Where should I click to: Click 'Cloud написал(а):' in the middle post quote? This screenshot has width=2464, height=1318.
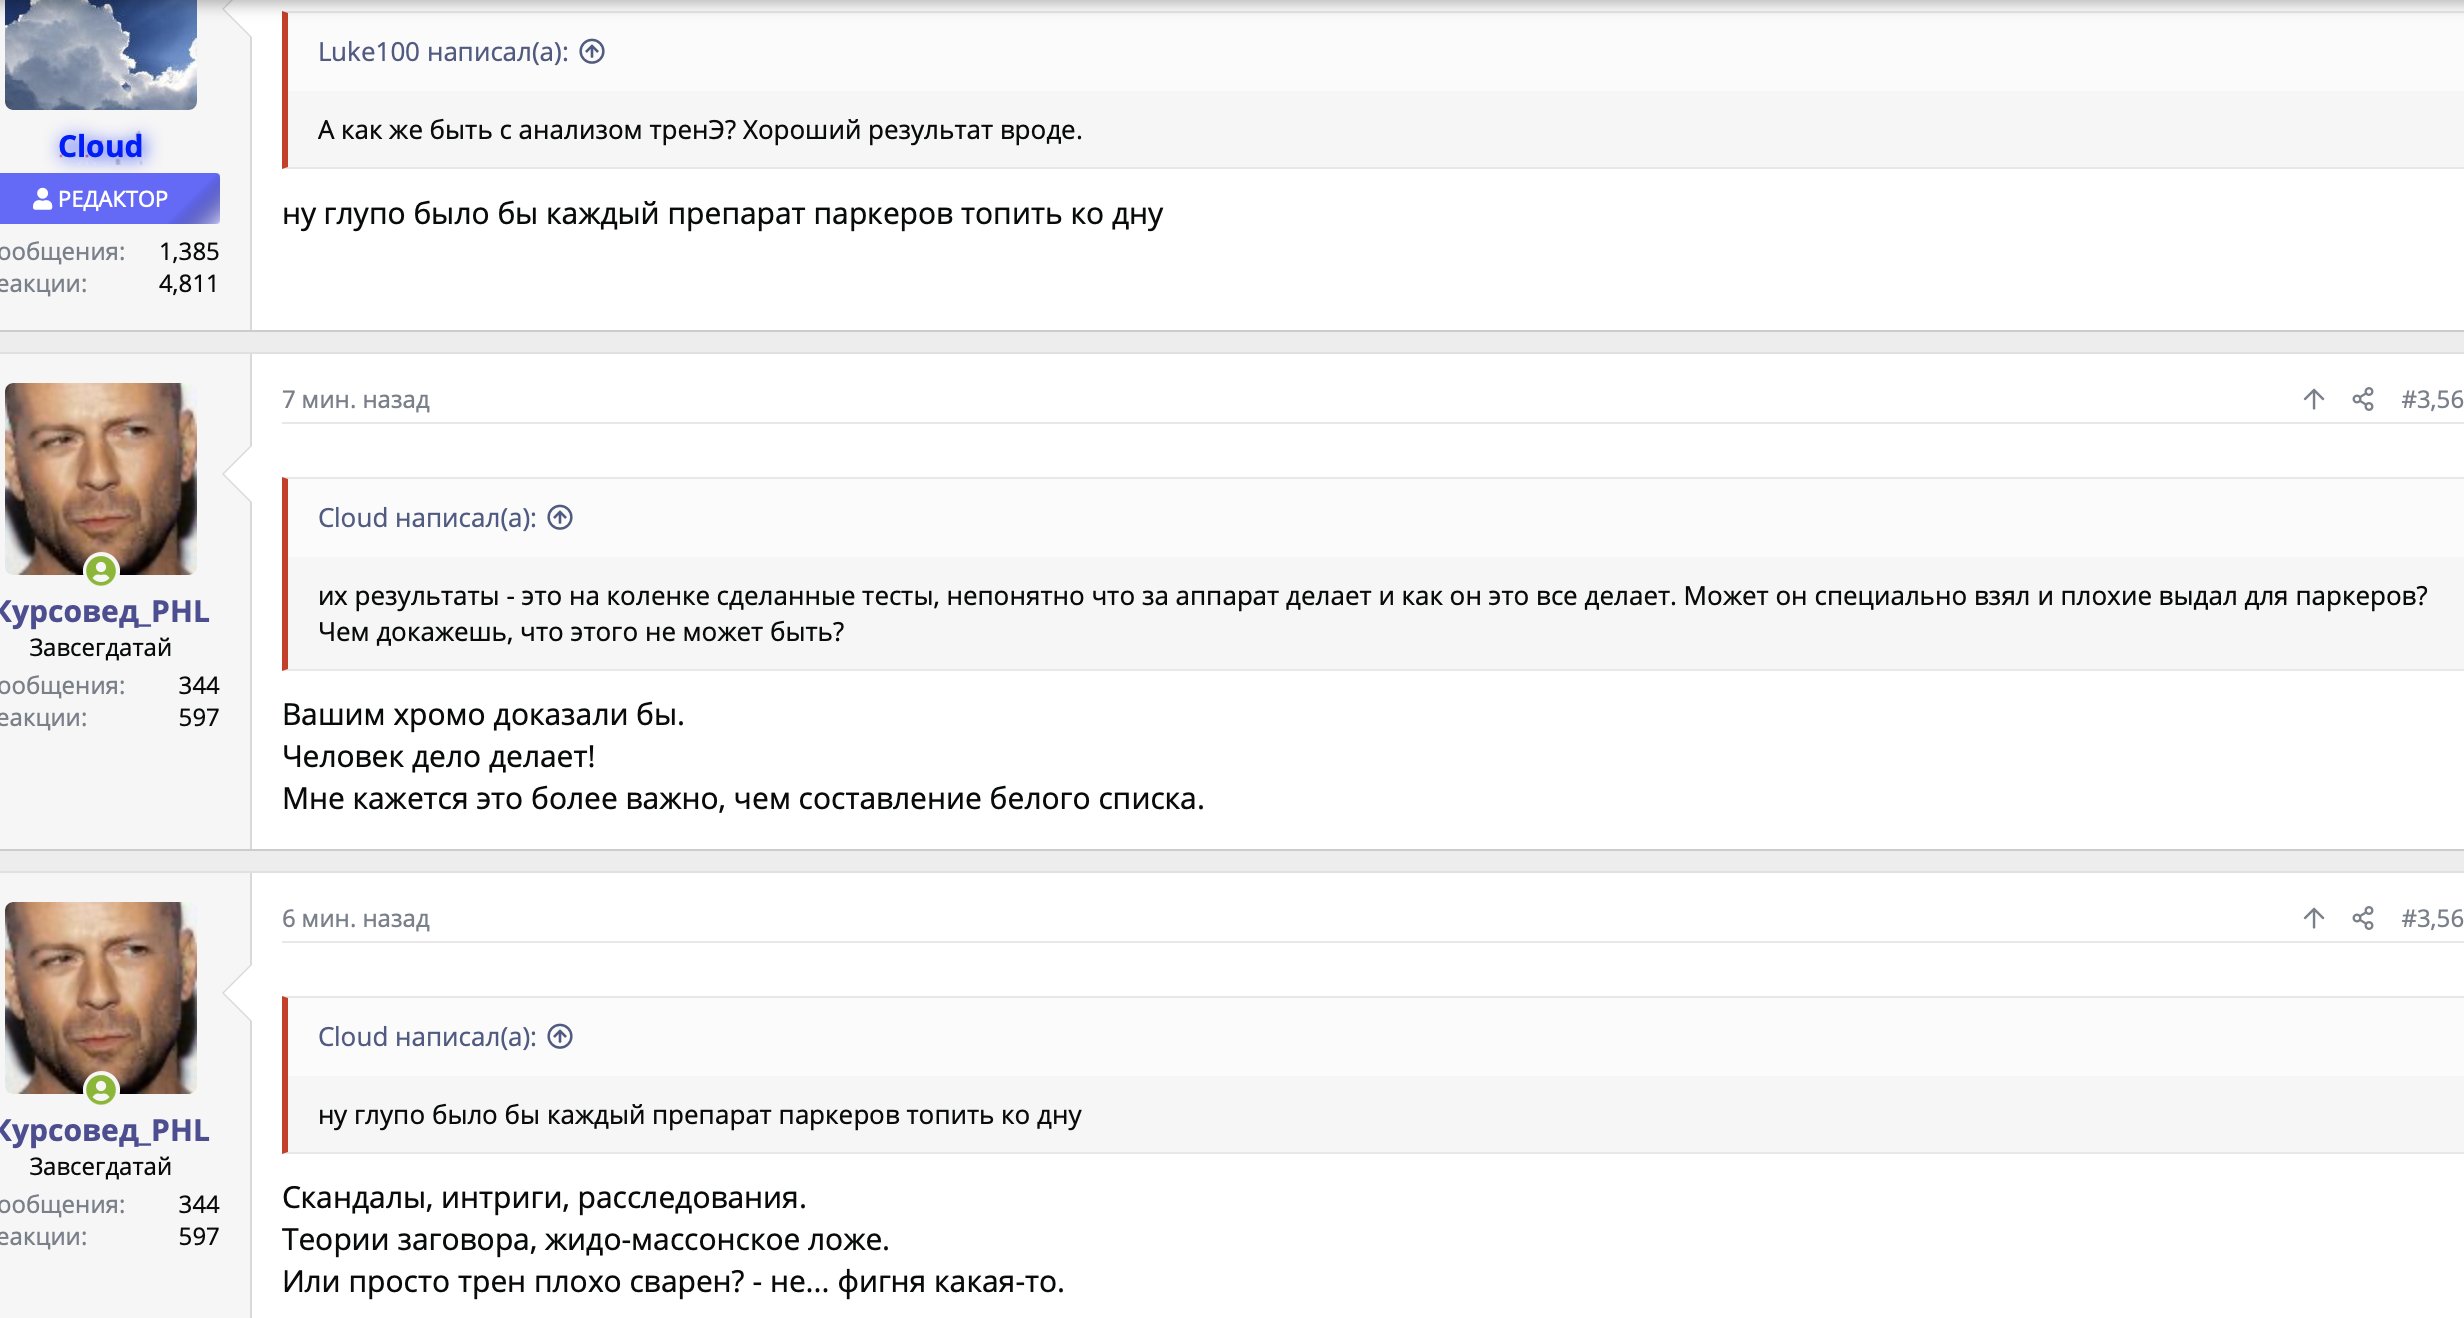426,517
